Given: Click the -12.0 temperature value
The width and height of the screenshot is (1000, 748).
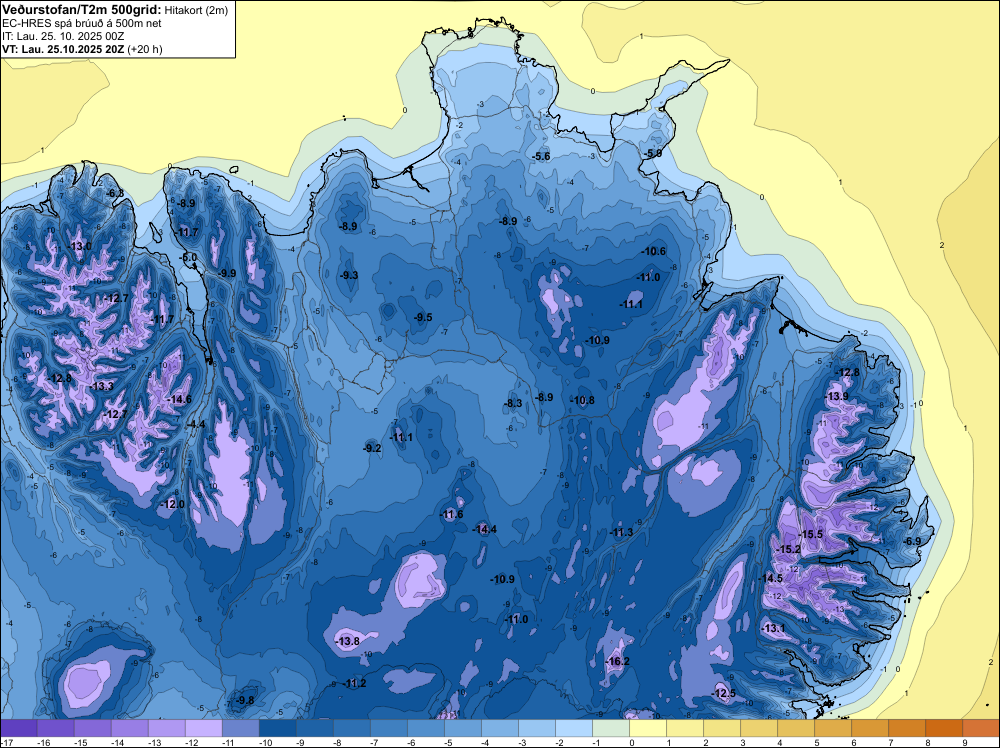Looking at the screenshot, I should (172, 504).
